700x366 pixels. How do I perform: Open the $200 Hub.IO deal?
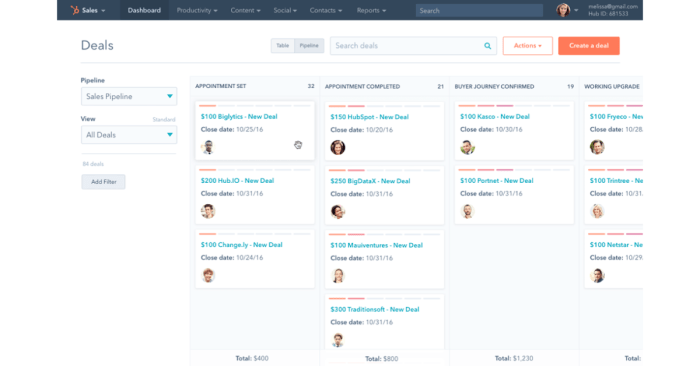point(237,181)
